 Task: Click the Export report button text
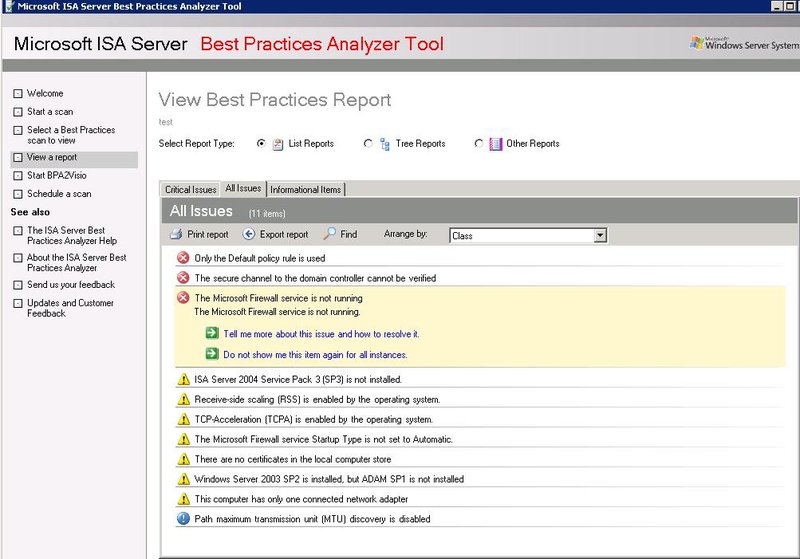pyautogui.click(x=284, y=234)
